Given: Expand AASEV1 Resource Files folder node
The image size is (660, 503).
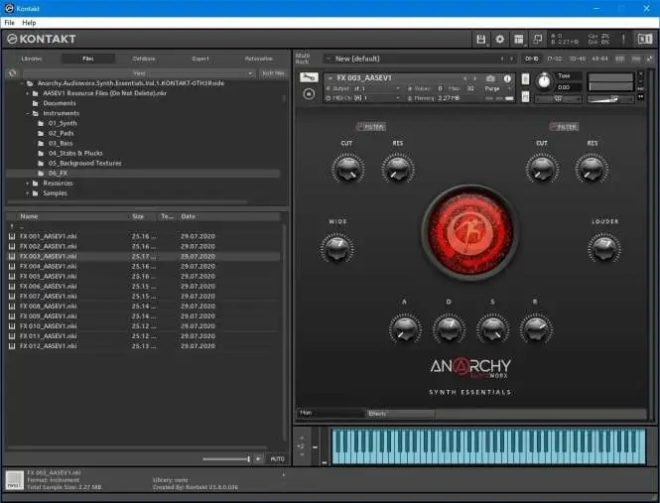Looking at the screenshot, I should 28,93.
